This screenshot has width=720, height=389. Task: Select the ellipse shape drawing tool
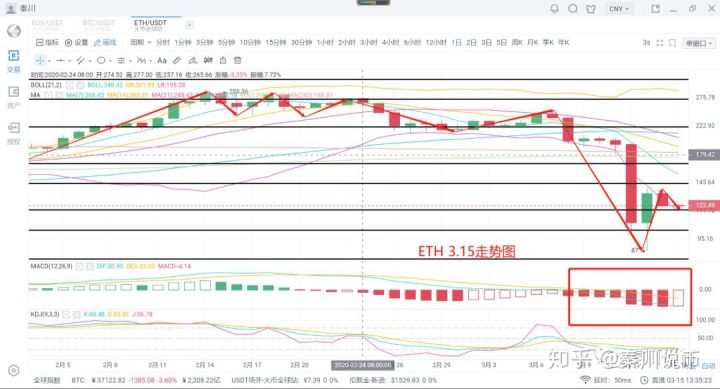[x=101, y=60]
